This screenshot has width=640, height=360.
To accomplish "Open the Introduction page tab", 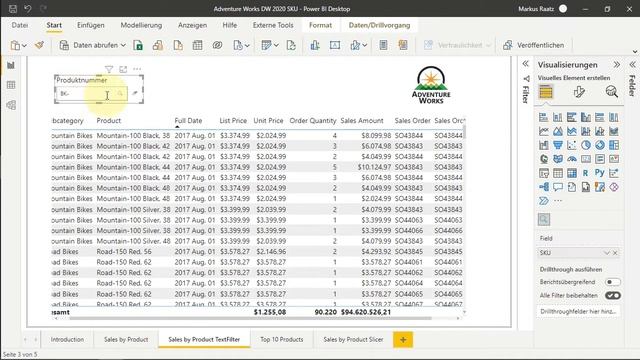I will click(67, 340).
